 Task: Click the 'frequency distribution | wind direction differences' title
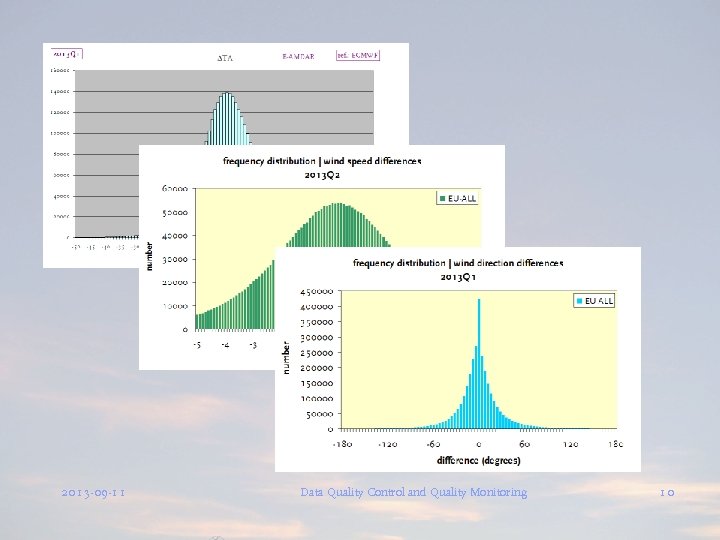[x=458, y=263]
